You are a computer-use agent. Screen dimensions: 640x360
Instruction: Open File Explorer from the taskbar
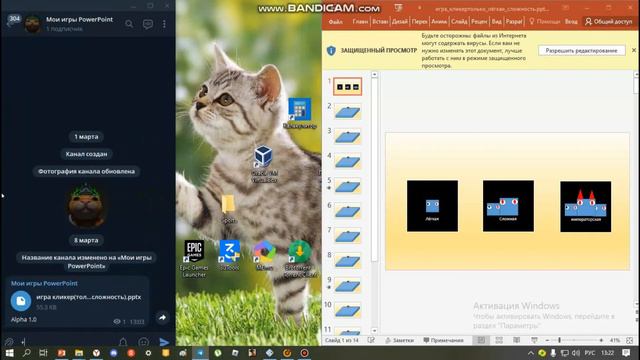(79, 353)
